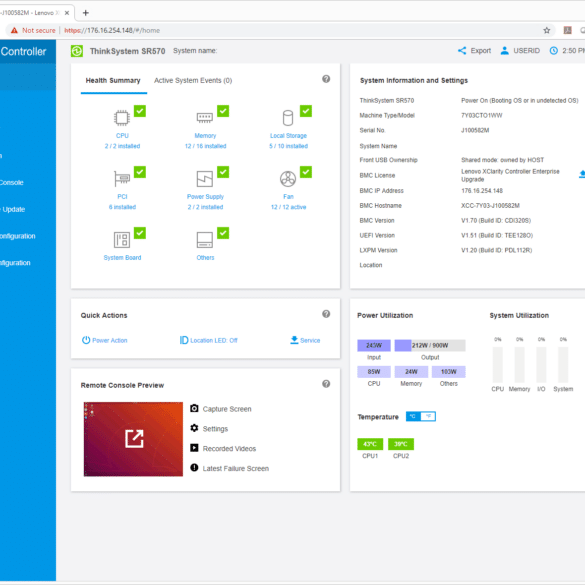Open the Others health icon
Image resolution: width=585 pixels, height=585 pixels.
click(x=205, y=240)
